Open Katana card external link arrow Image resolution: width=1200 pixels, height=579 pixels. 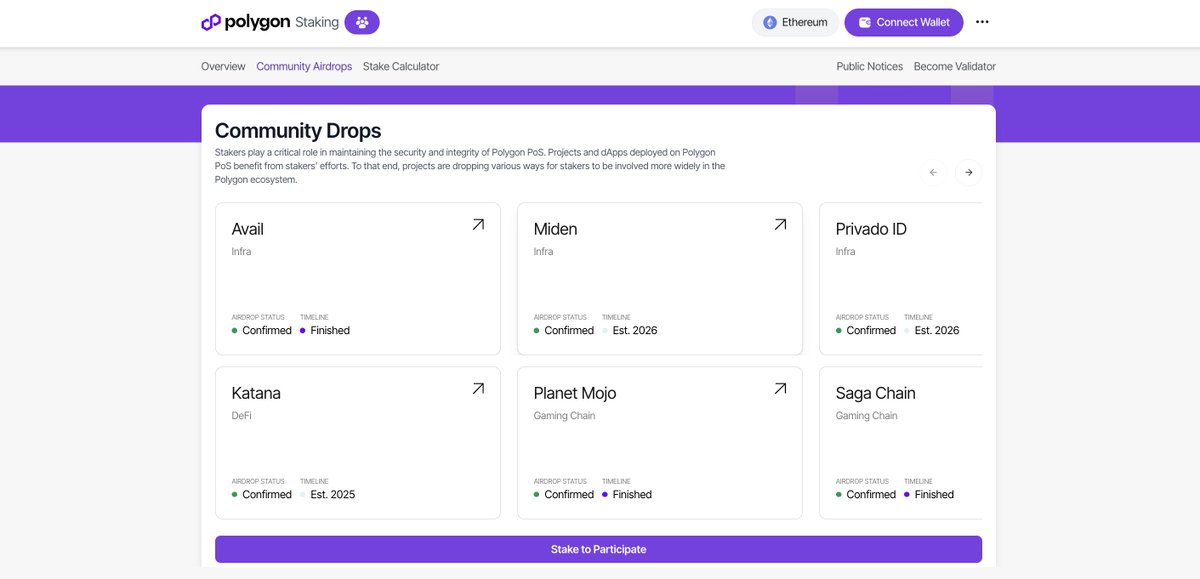point(478,389)
